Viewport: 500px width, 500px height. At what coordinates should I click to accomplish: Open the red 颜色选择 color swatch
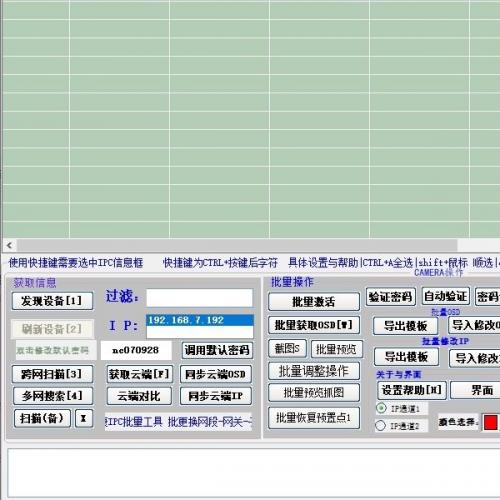tap(491, 422)
